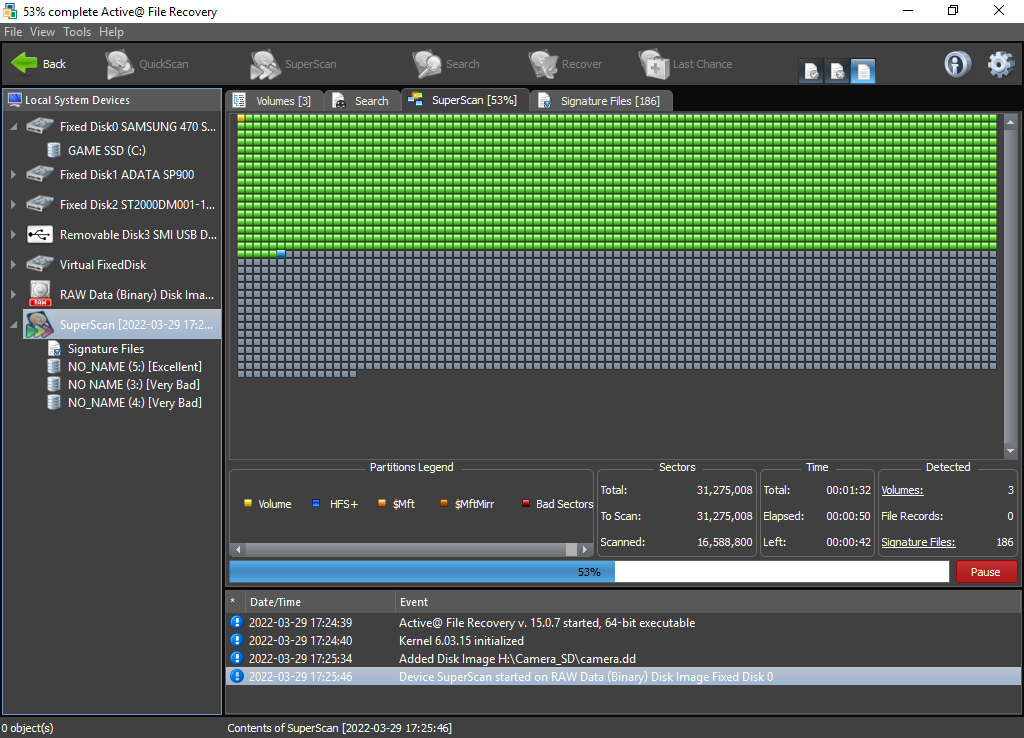The width and height of the screenshot is (1024, 738).
Task: Switch to the Volumes [3] tab
Action: coord(274,101)
